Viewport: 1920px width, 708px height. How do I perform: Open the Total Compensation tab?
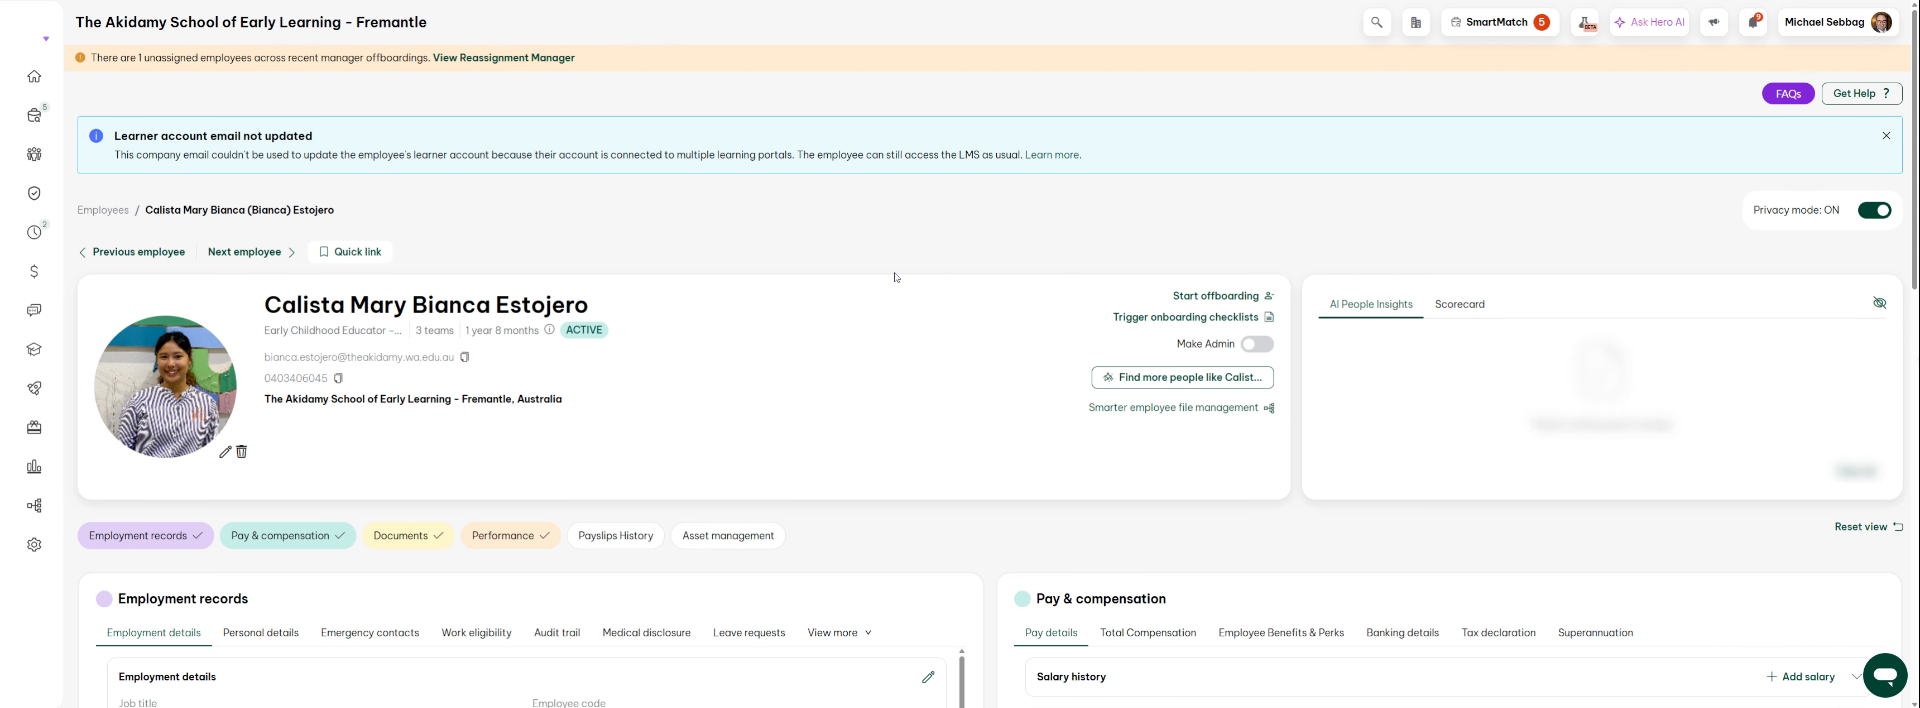click(x=1148, y=633)
